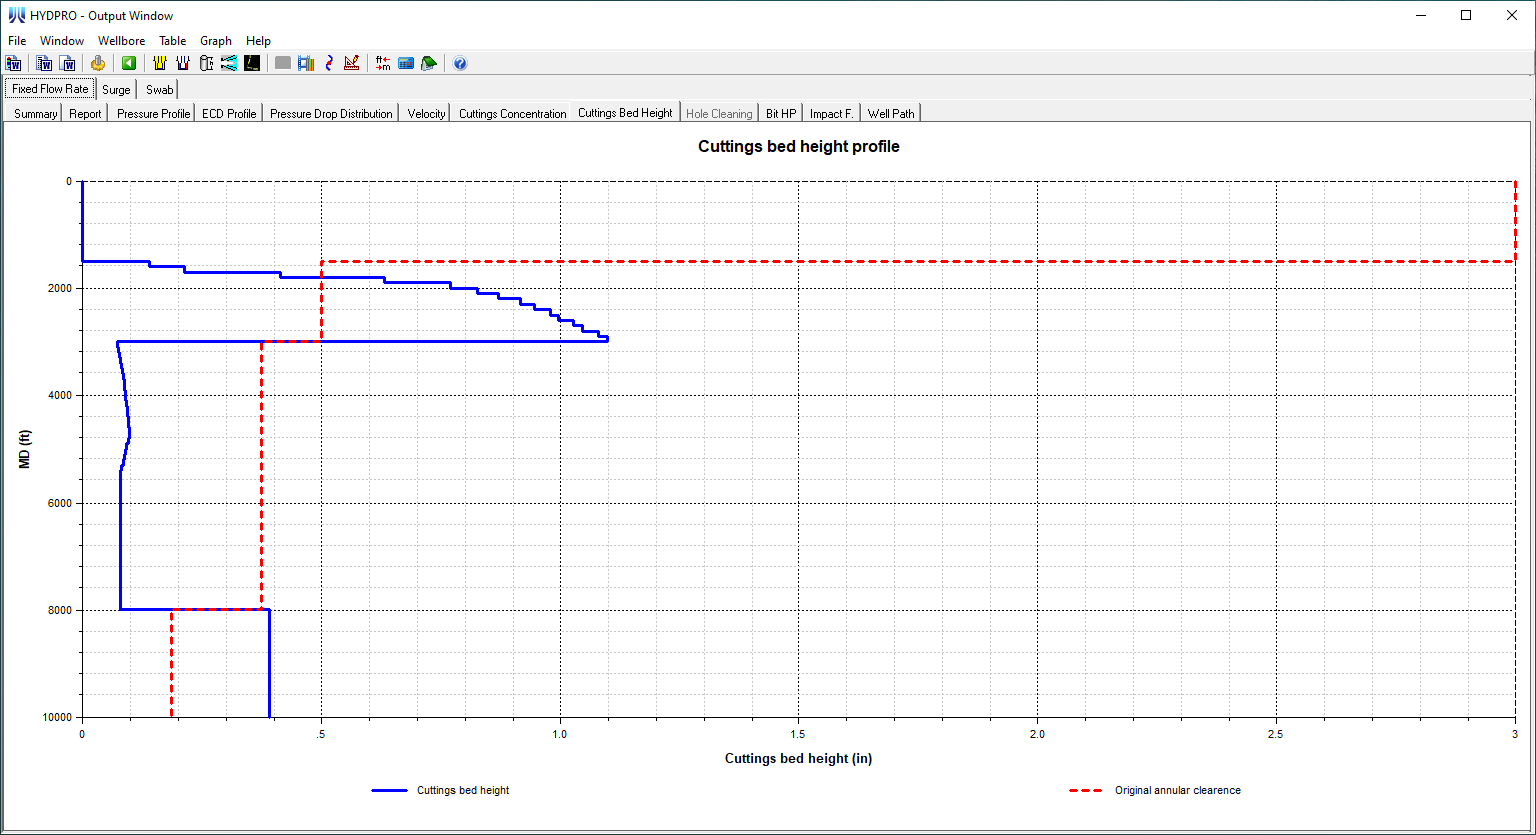The image size is (1536, 835).
Task: Click the first Word report export icon
Action: pos(14,63)
